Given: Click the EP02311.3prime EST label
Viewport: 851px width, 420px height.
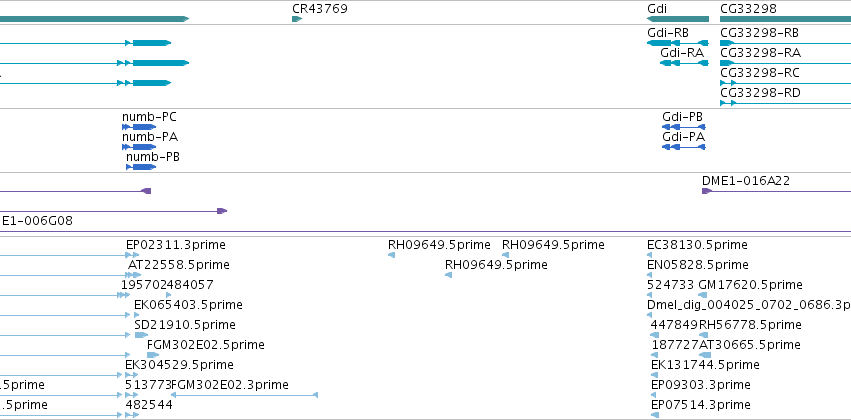Looking at the screenshot, I should pos(176,245).
